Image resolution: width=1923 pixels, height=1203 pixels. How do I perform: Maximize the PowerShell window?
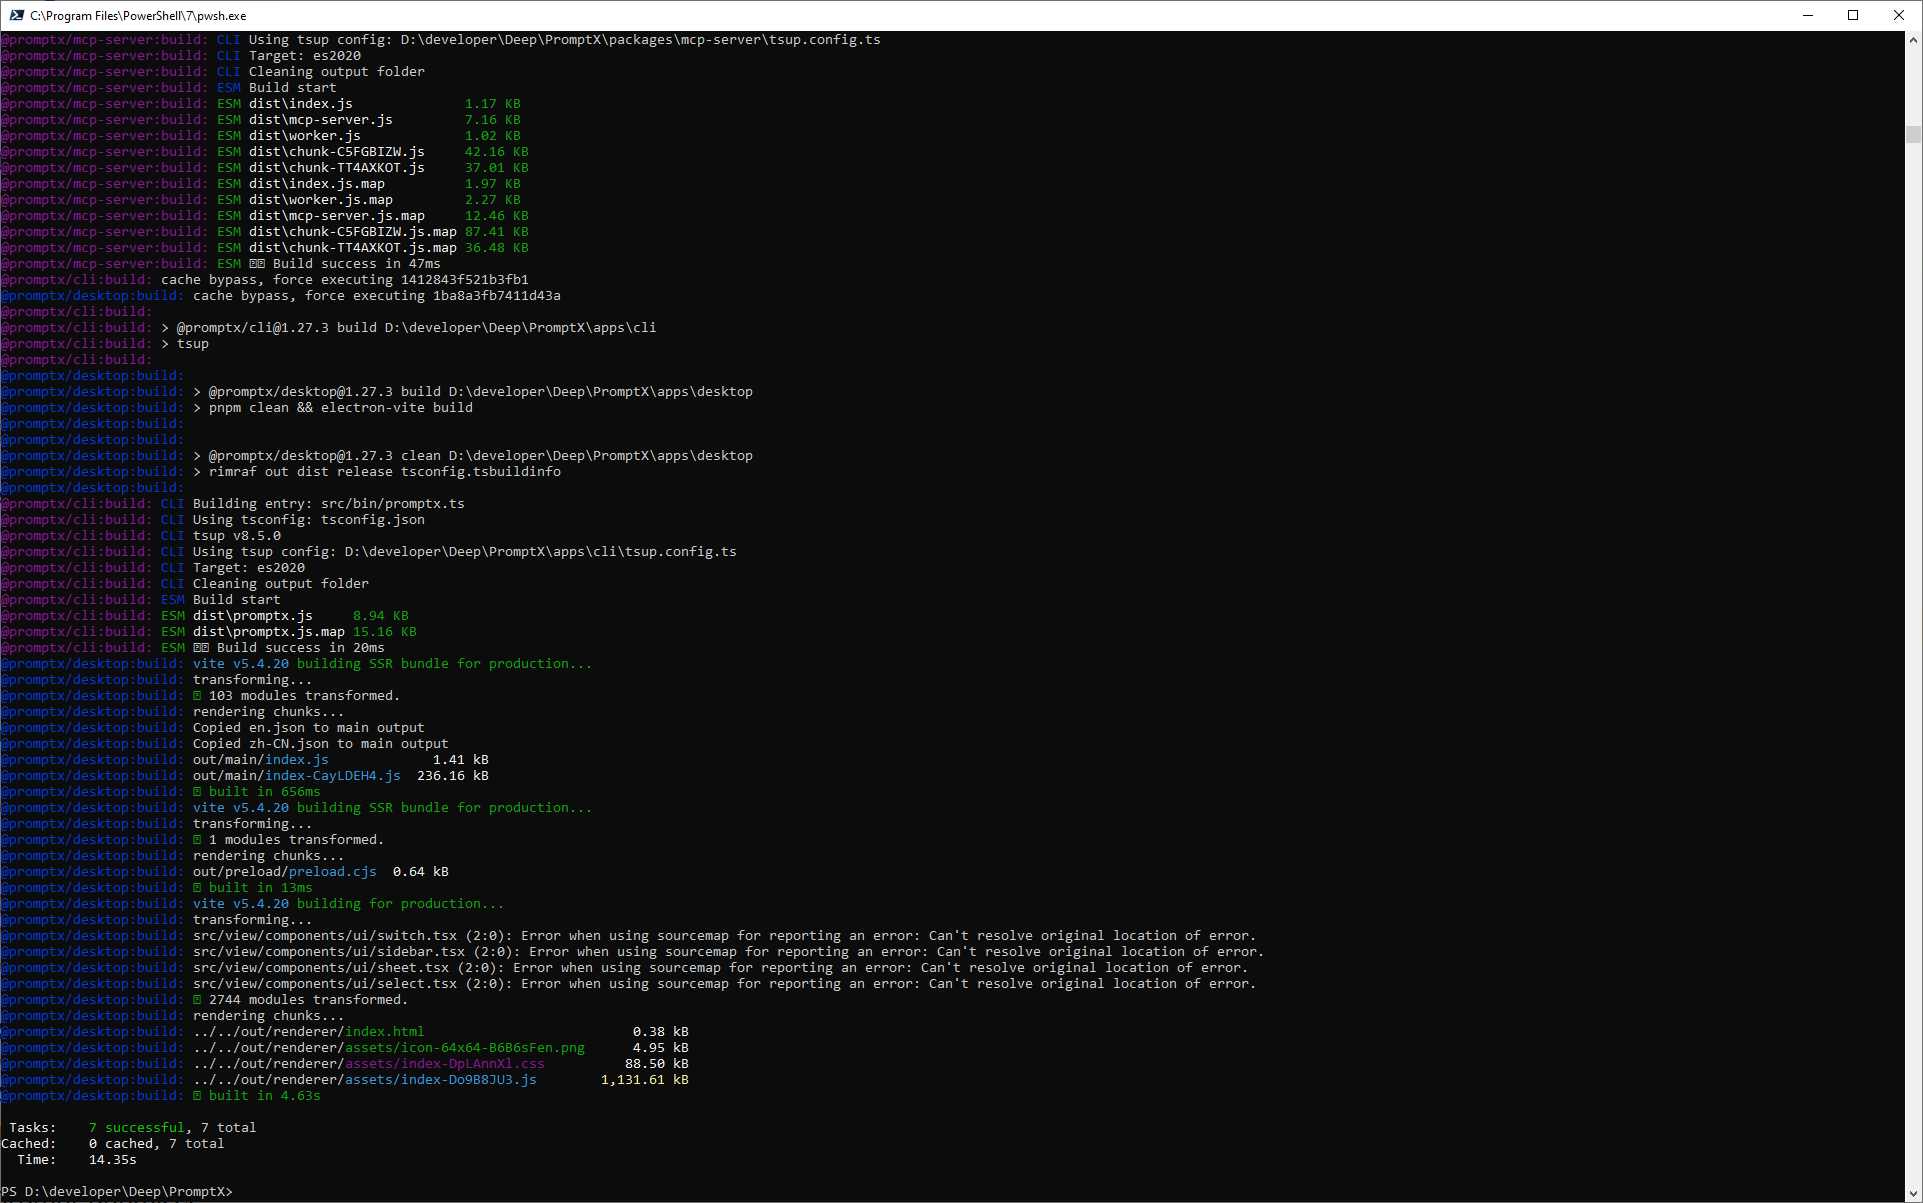pyautogui.click(x=1853, y=15)
